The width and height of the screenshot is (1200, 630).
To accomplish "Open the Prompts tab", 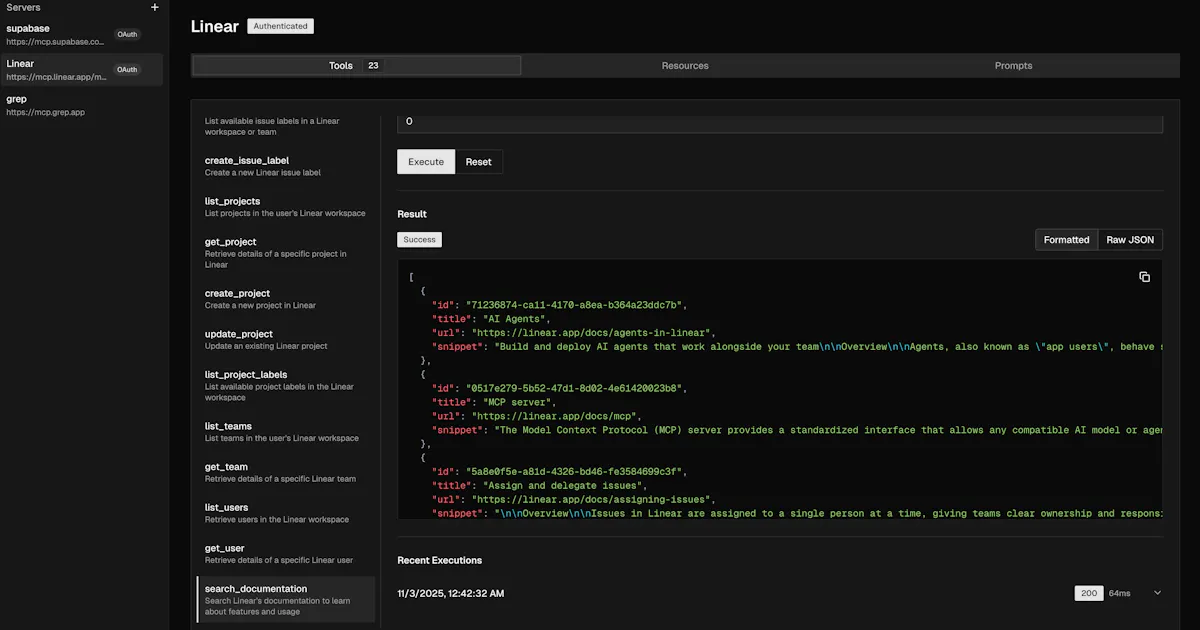I will [1013, 66].
